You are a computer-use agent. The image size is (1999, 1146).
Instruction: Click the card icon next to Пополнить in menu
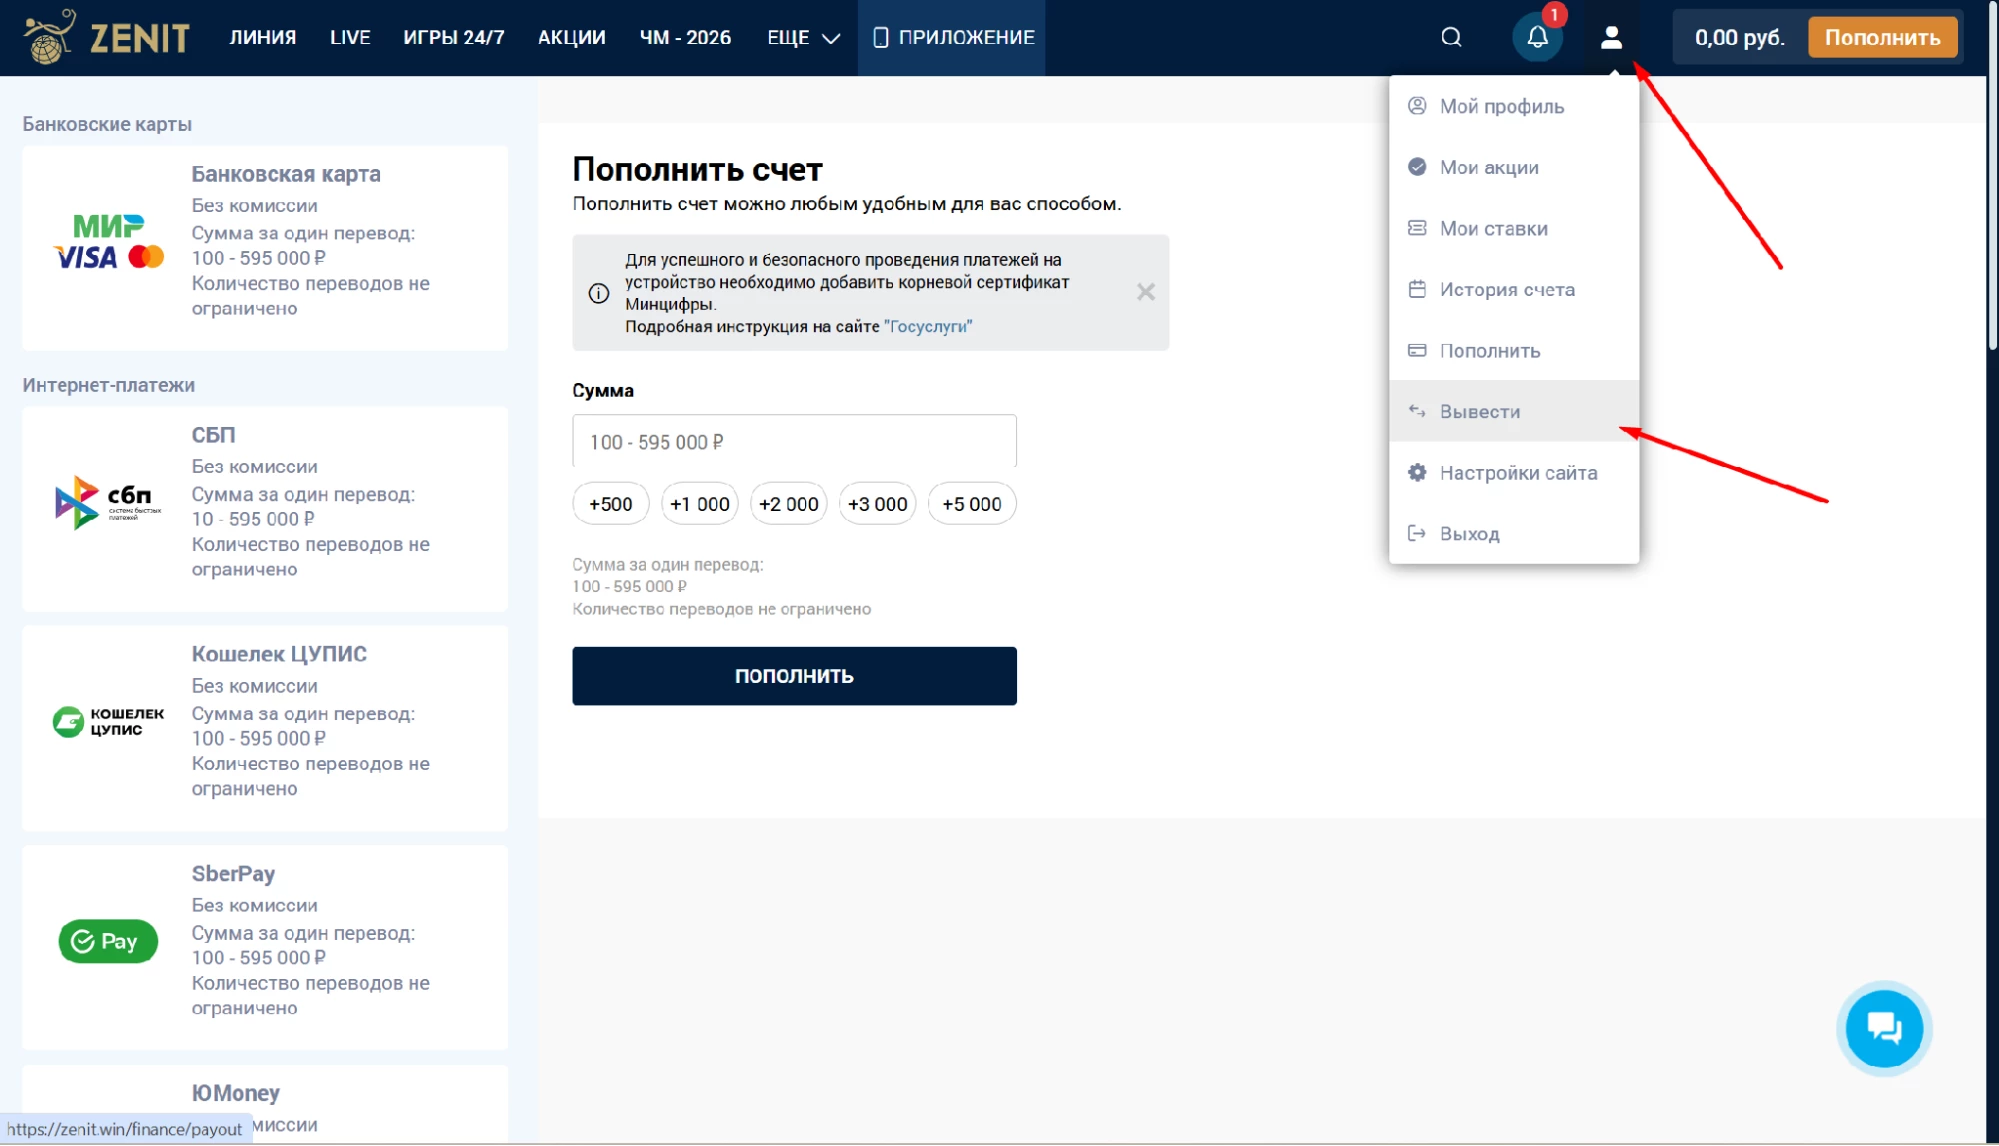[x=1417, y=350]
